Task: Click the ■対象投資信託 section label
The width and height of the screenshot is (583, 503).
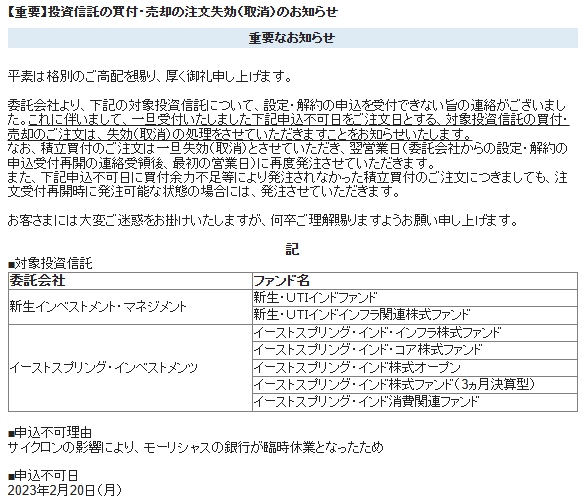Action: (x=50, y=264)
